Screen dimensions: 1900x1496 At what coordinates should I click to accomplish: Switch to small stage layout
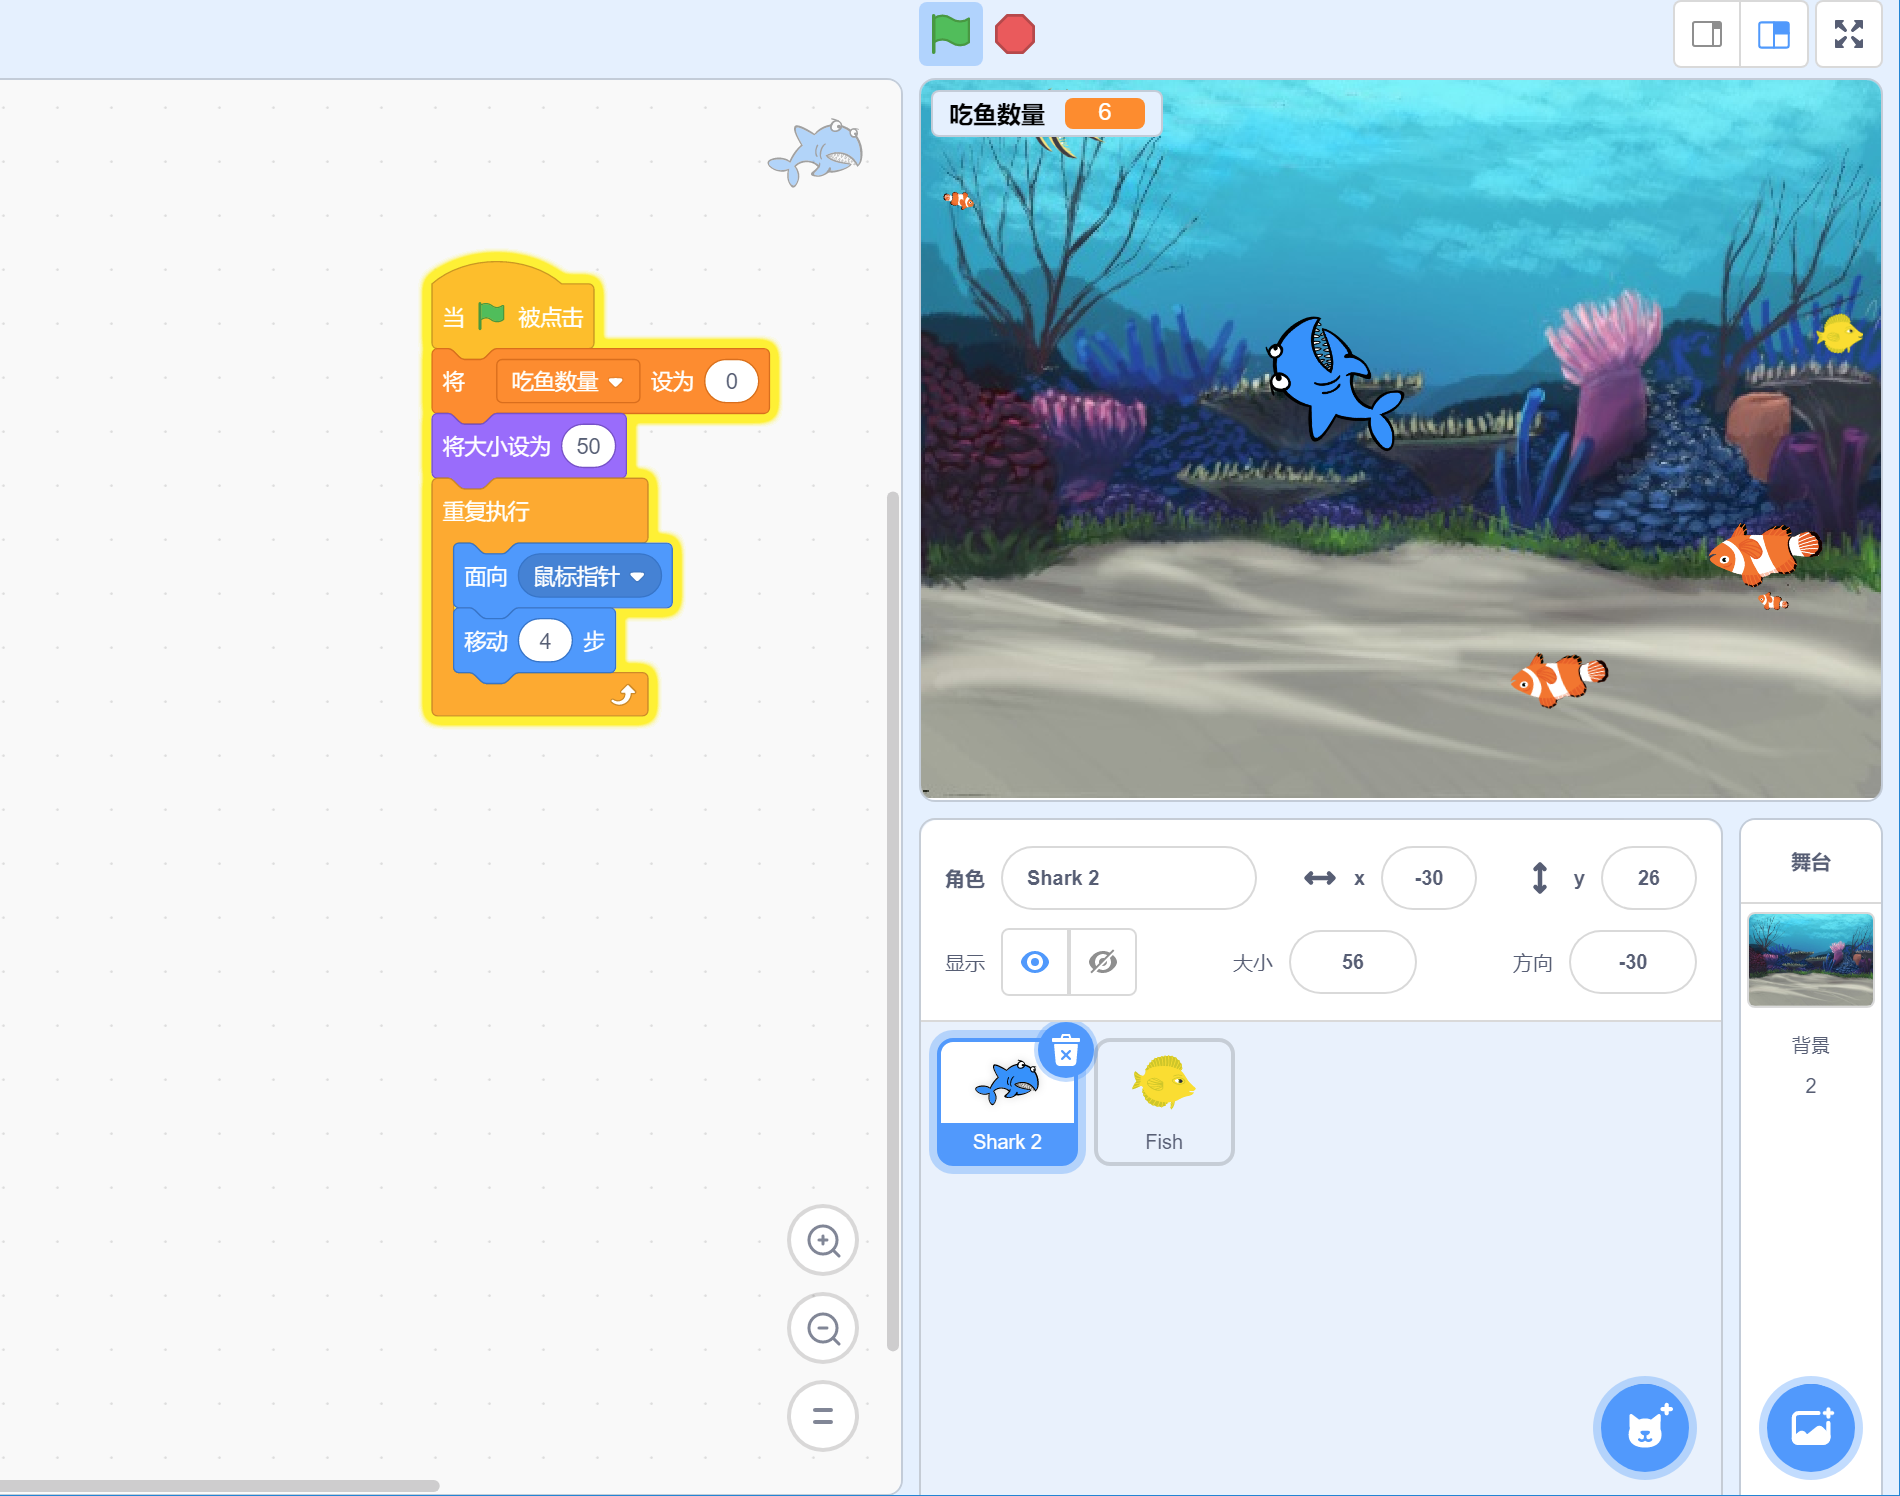1707,34
